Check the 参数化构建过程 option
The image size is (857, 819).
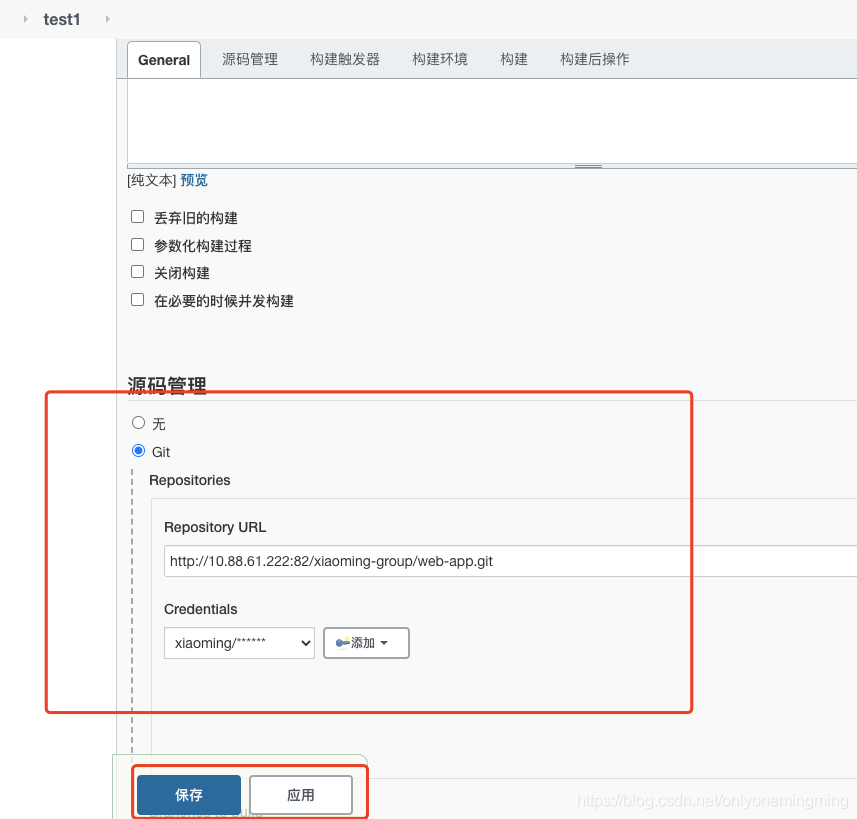(x=138, y=244)
